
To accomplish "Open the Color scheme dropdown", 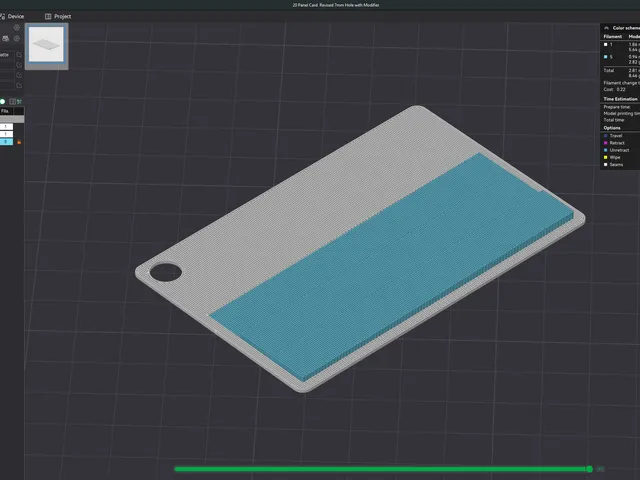I will [626, 28].
